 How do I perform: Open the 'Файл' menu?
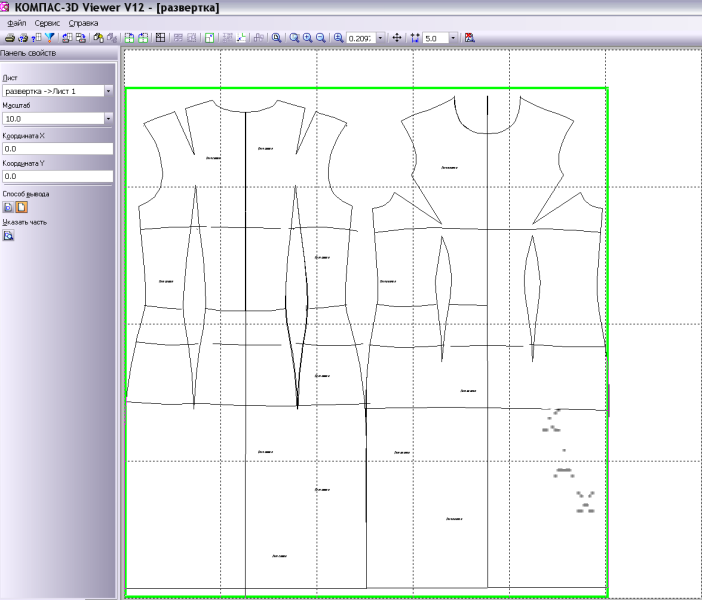click(x=16, y=22)
